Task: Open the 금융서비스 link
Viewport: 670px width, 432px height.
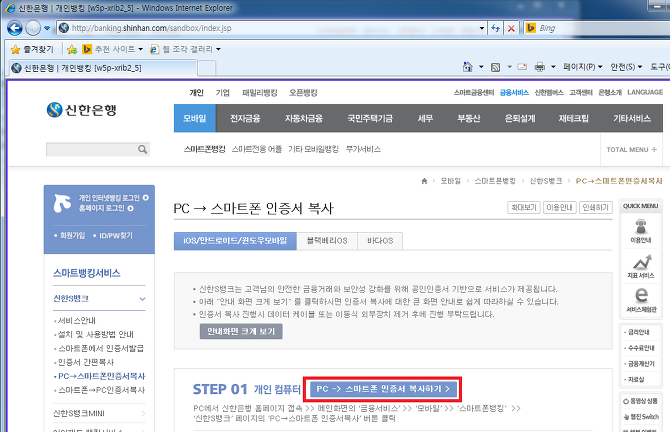Action: [514, 92]
